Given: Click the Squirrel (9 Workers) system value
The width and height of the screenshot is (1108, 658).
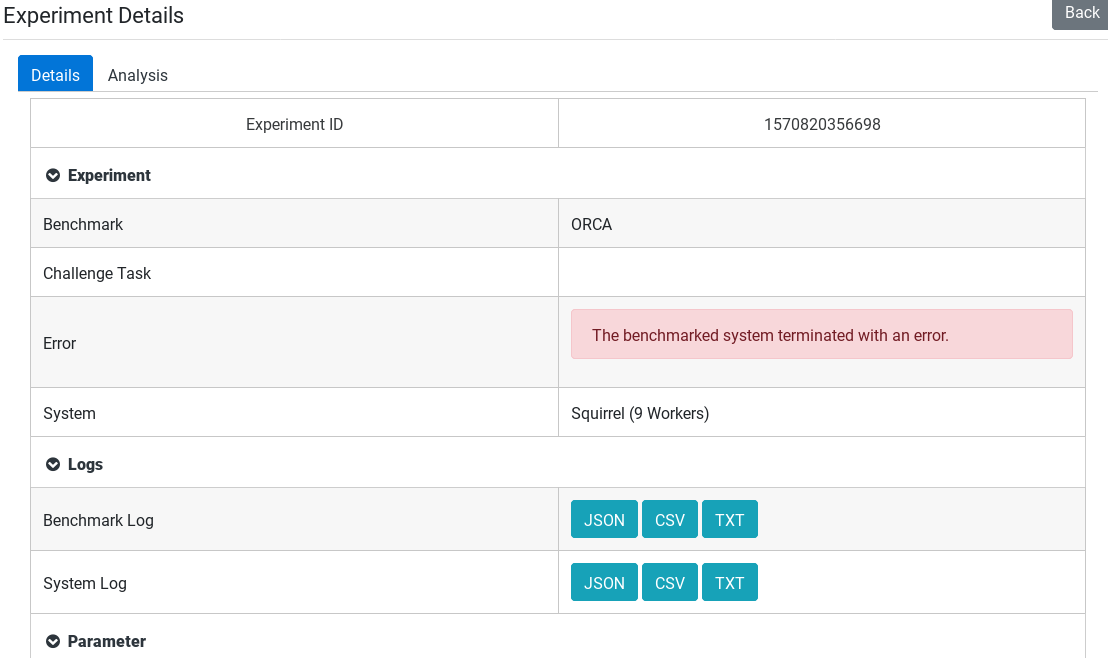Looking at the screenshot, I should [640, 413].
